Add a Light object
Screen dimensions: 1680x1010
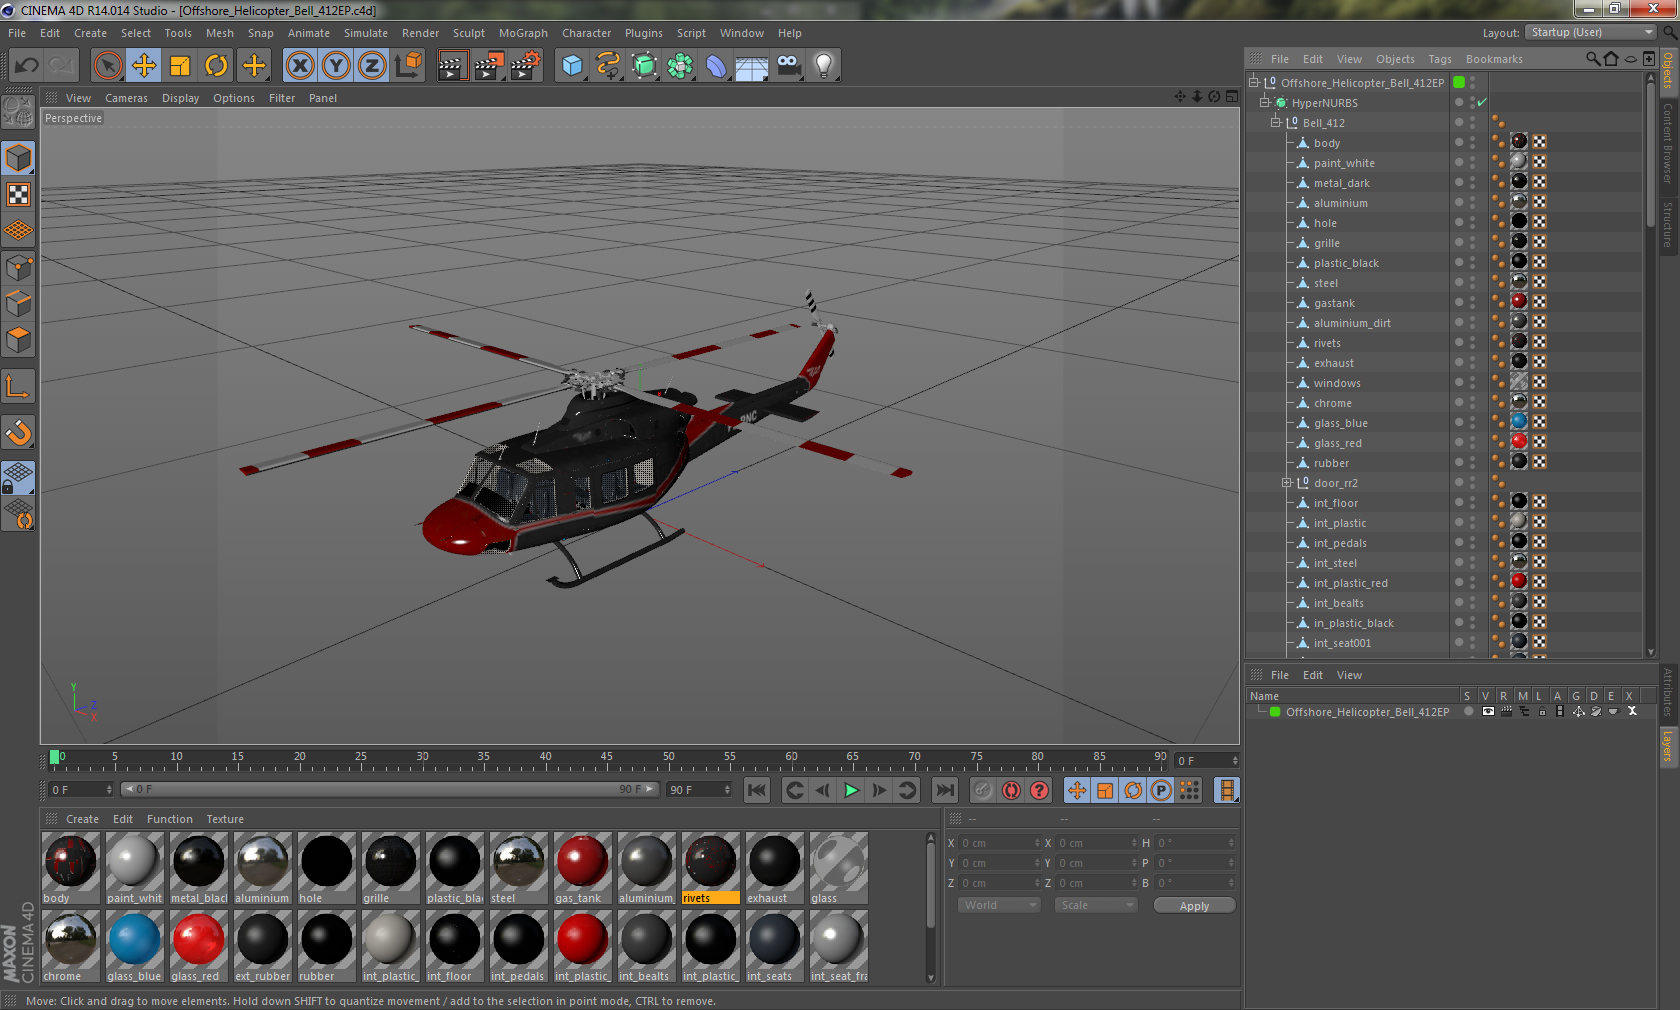(x=824, y=66)
